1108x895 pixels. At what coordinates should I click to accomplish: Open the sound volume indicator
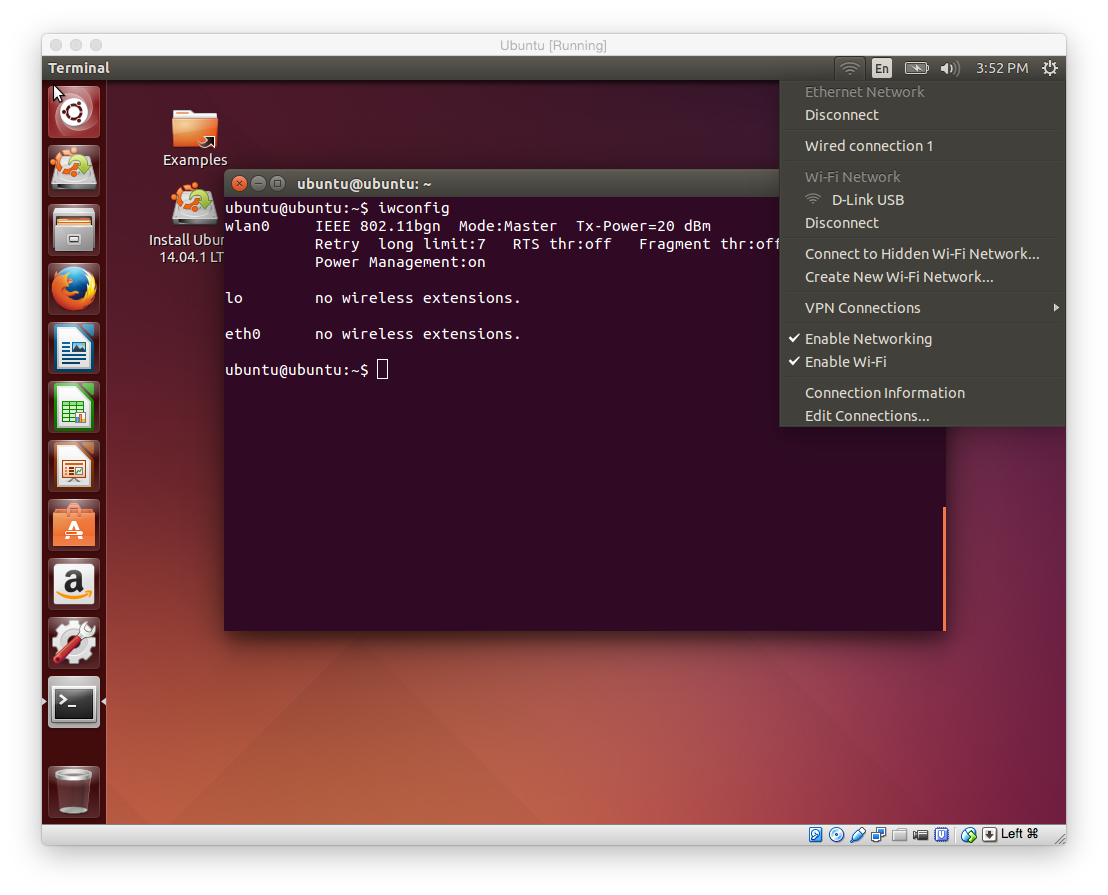pyautogui.click(x=950, y=68)
